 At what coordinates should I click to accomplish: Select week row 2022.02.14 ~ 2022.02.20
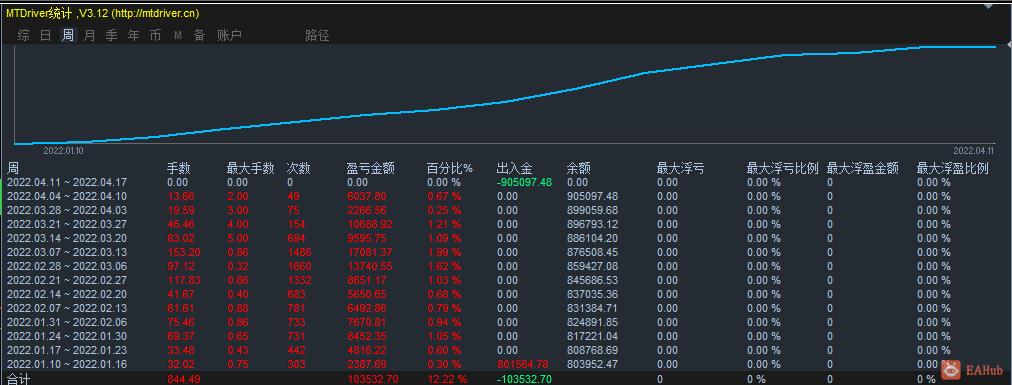click(506, 293)
